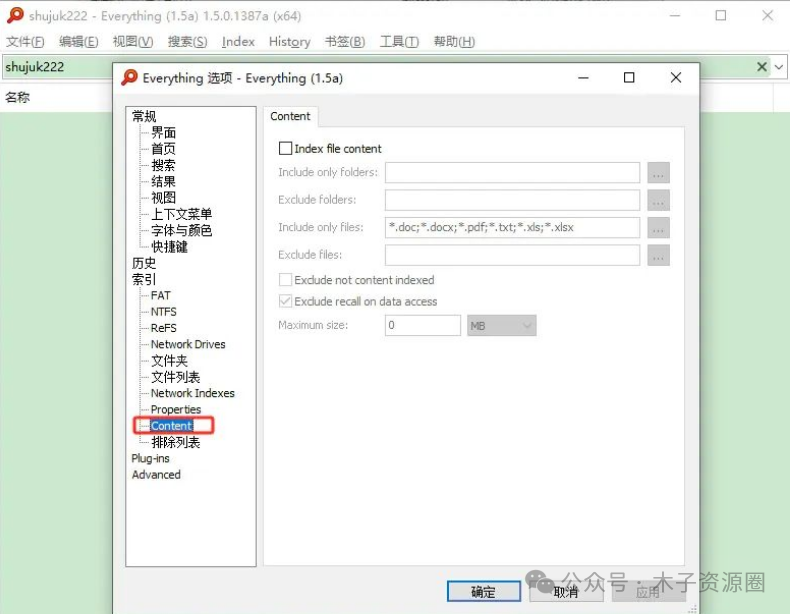Select Plug-ins in the options tree
Viewport: 791px width, 614px height.
tap(150, 458)
